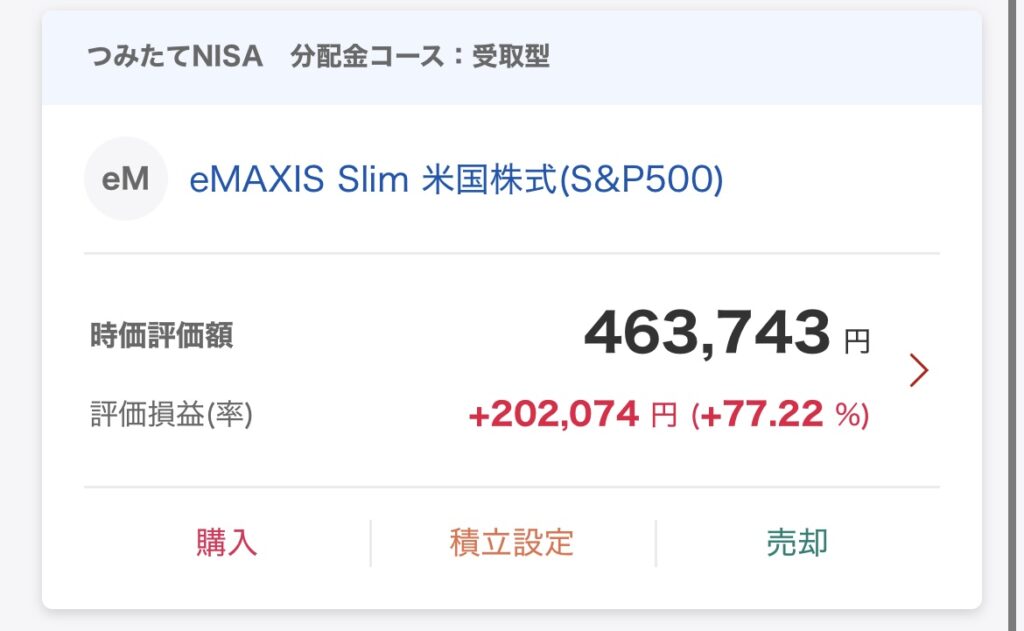Click the divider between 購入 and 積立設定
Image resolution: width=1024 pixels, height=631 pixels.
(x=370, y=543)
